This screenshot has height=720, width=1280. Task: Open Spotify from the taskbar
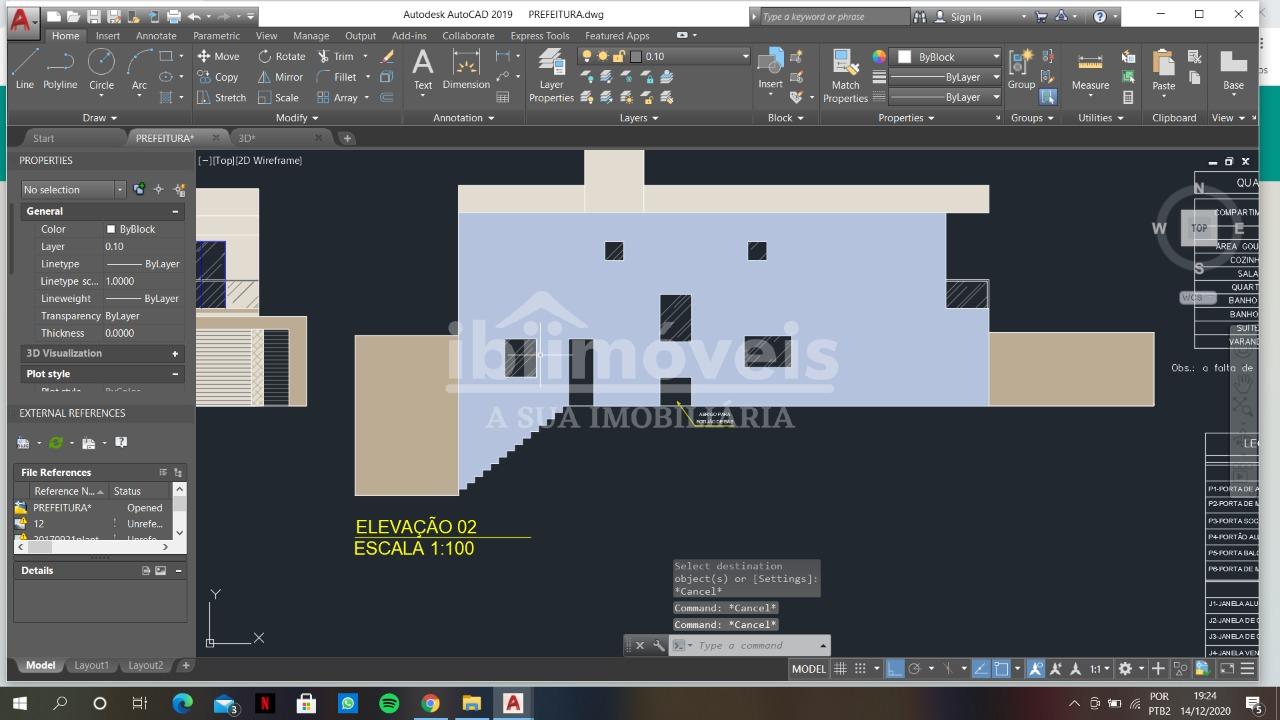[389, 703]
